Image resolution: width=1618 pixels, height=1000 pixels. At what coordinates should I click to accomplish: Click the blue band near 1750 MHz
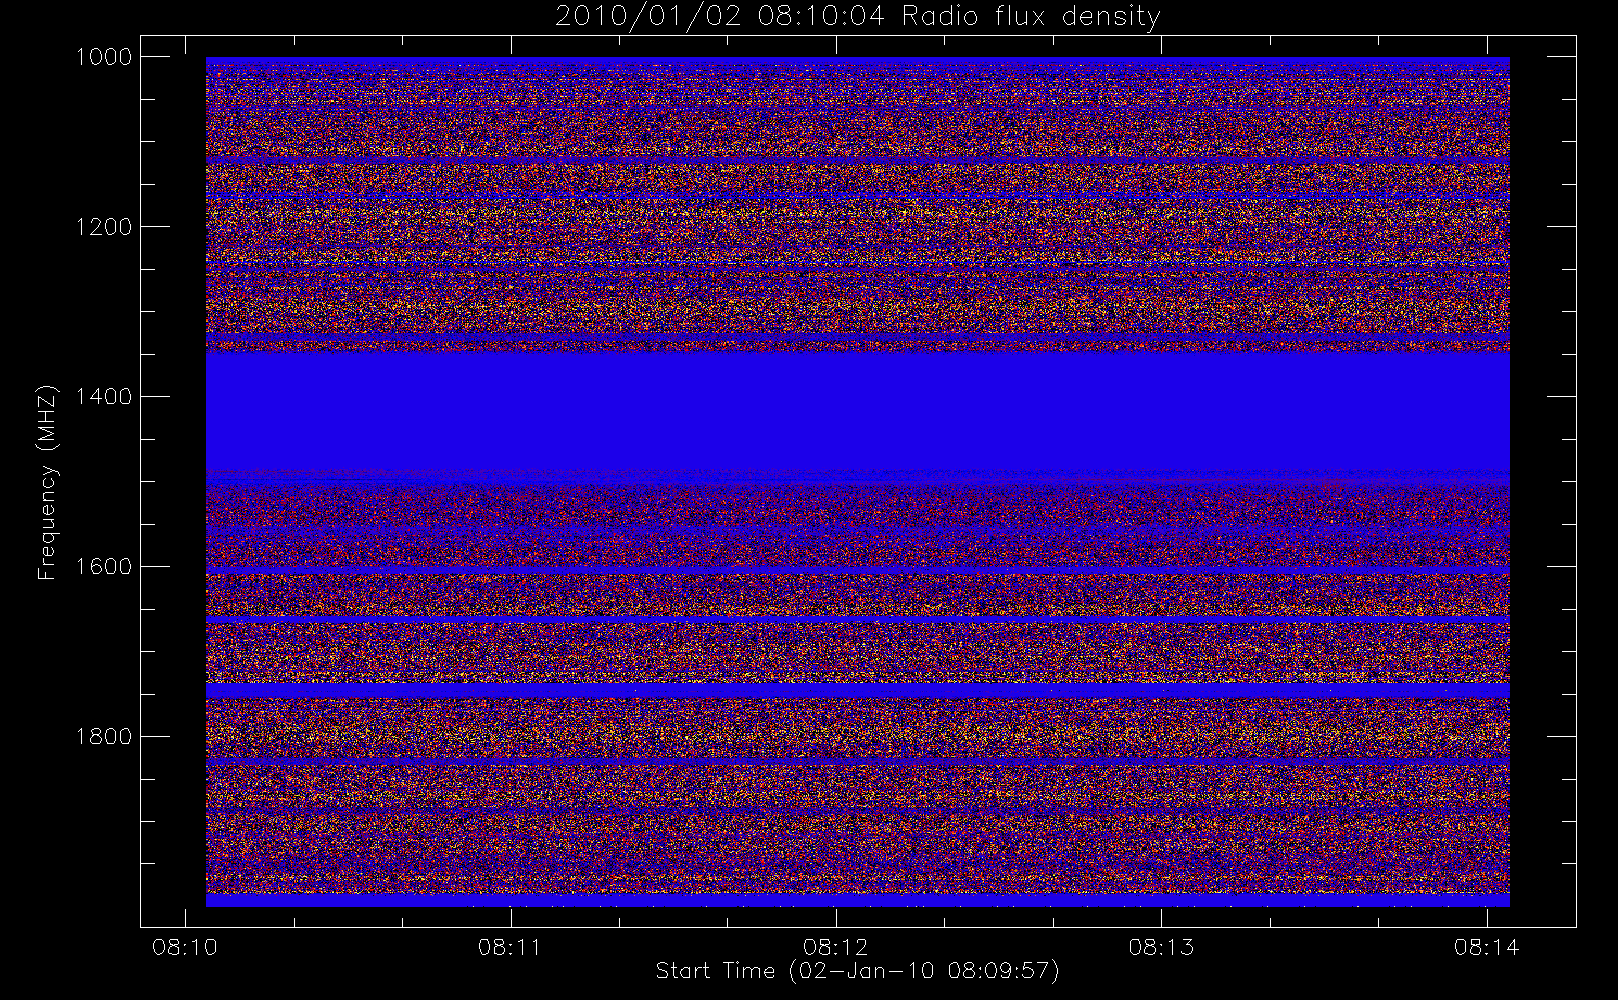[x=857, y=691]
